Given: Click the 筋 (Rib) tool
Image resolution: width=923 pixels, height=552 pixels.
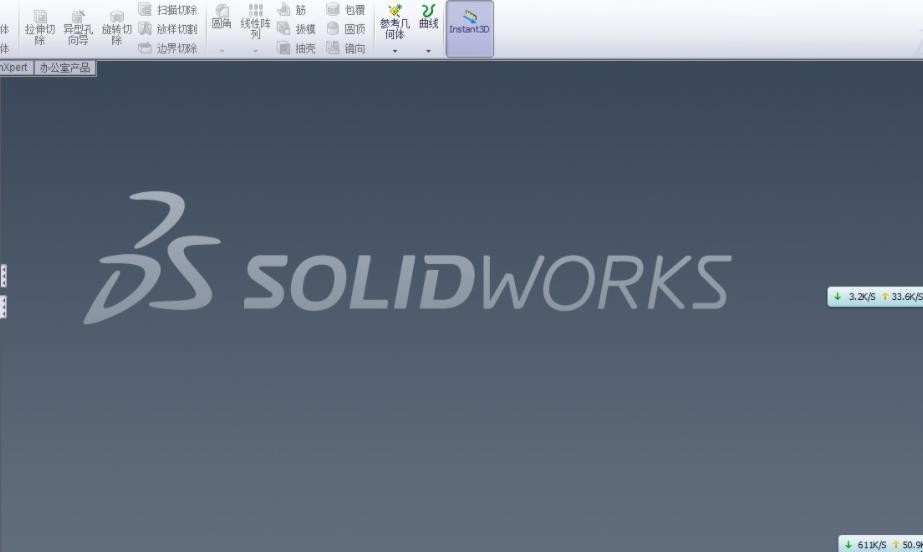Looking at the screenshot, I should click(292, 9).
